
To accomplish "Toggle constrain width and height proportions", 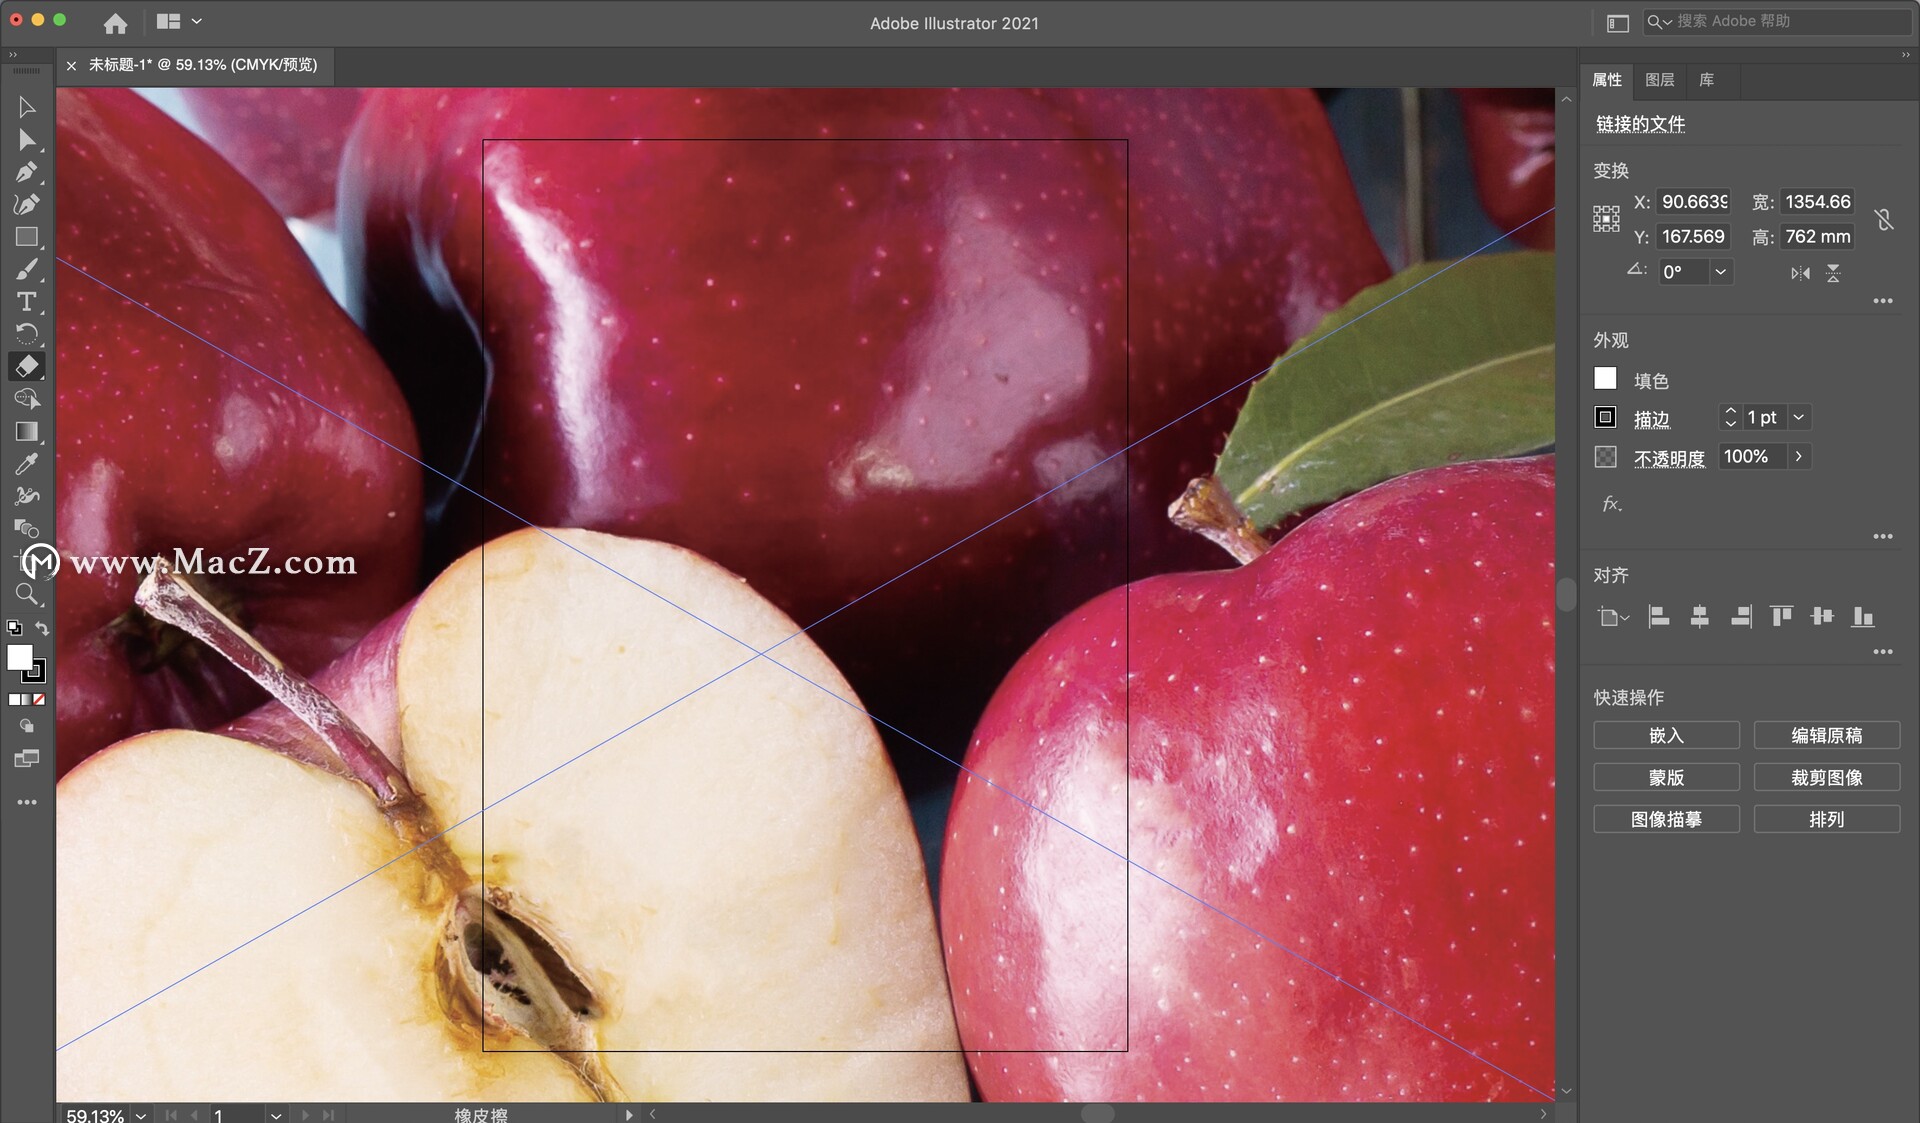I will click(x=1884, y=219).
